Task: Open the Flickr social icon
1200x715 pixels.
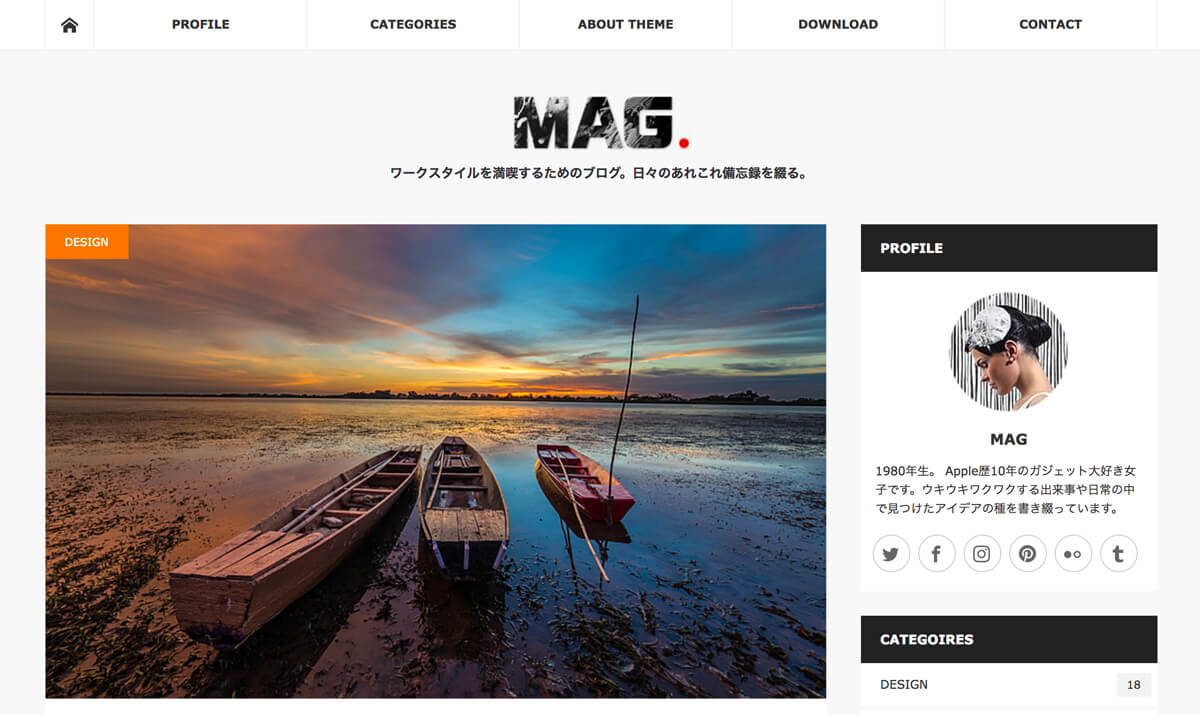Action: coord(1073,553)
